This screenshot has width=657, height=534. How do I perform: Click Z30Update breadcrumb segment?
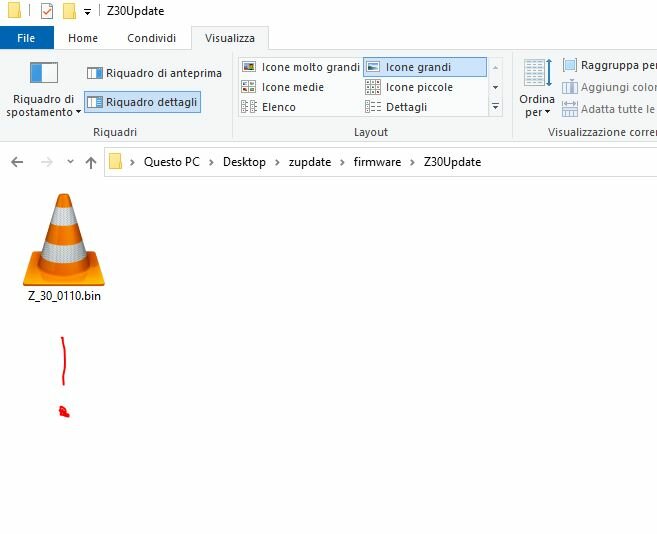[452, 162]
